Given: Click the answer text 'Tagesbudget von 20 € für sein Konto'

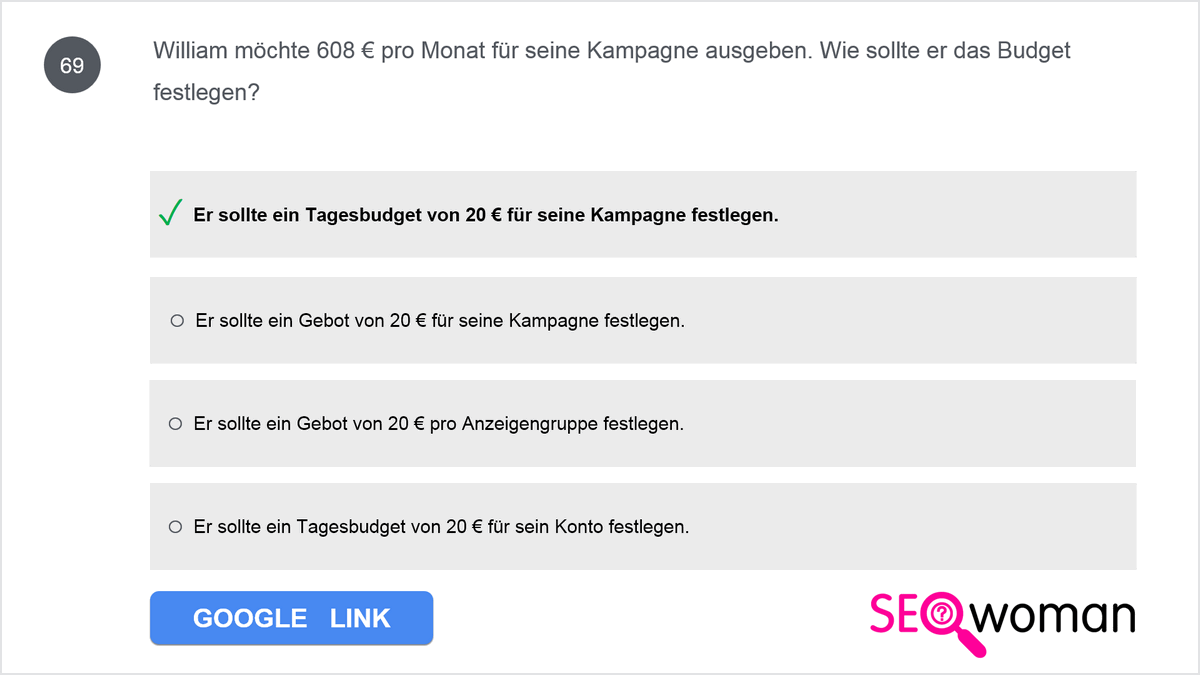Looking at the screenshot, I should tap(441, 526).
